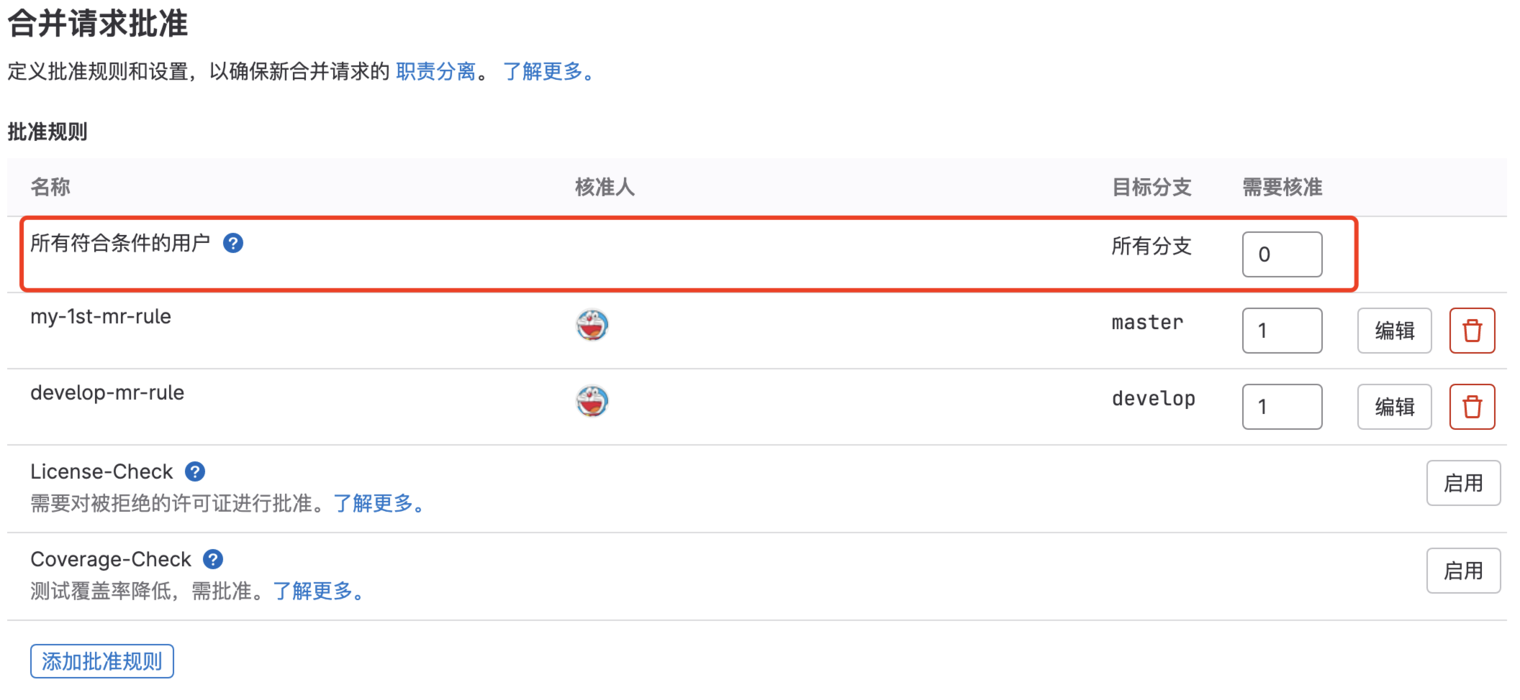Click approver avatar for develop-mr-rule
This screenshot has width=1520, height=700.
(x=593, y=401)
